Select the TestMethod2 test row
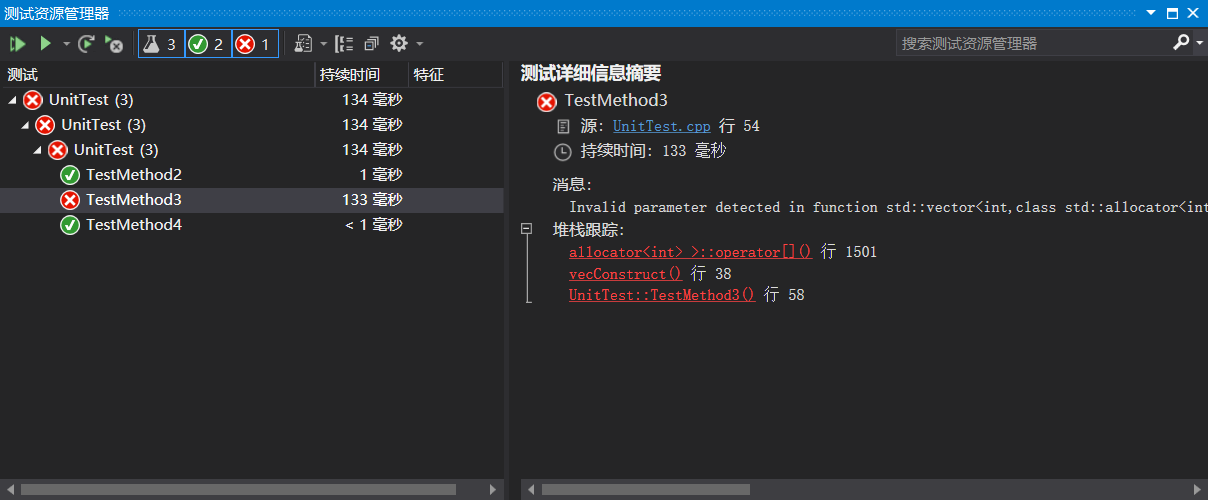The image size is (1208, 500). coord(251,175)
